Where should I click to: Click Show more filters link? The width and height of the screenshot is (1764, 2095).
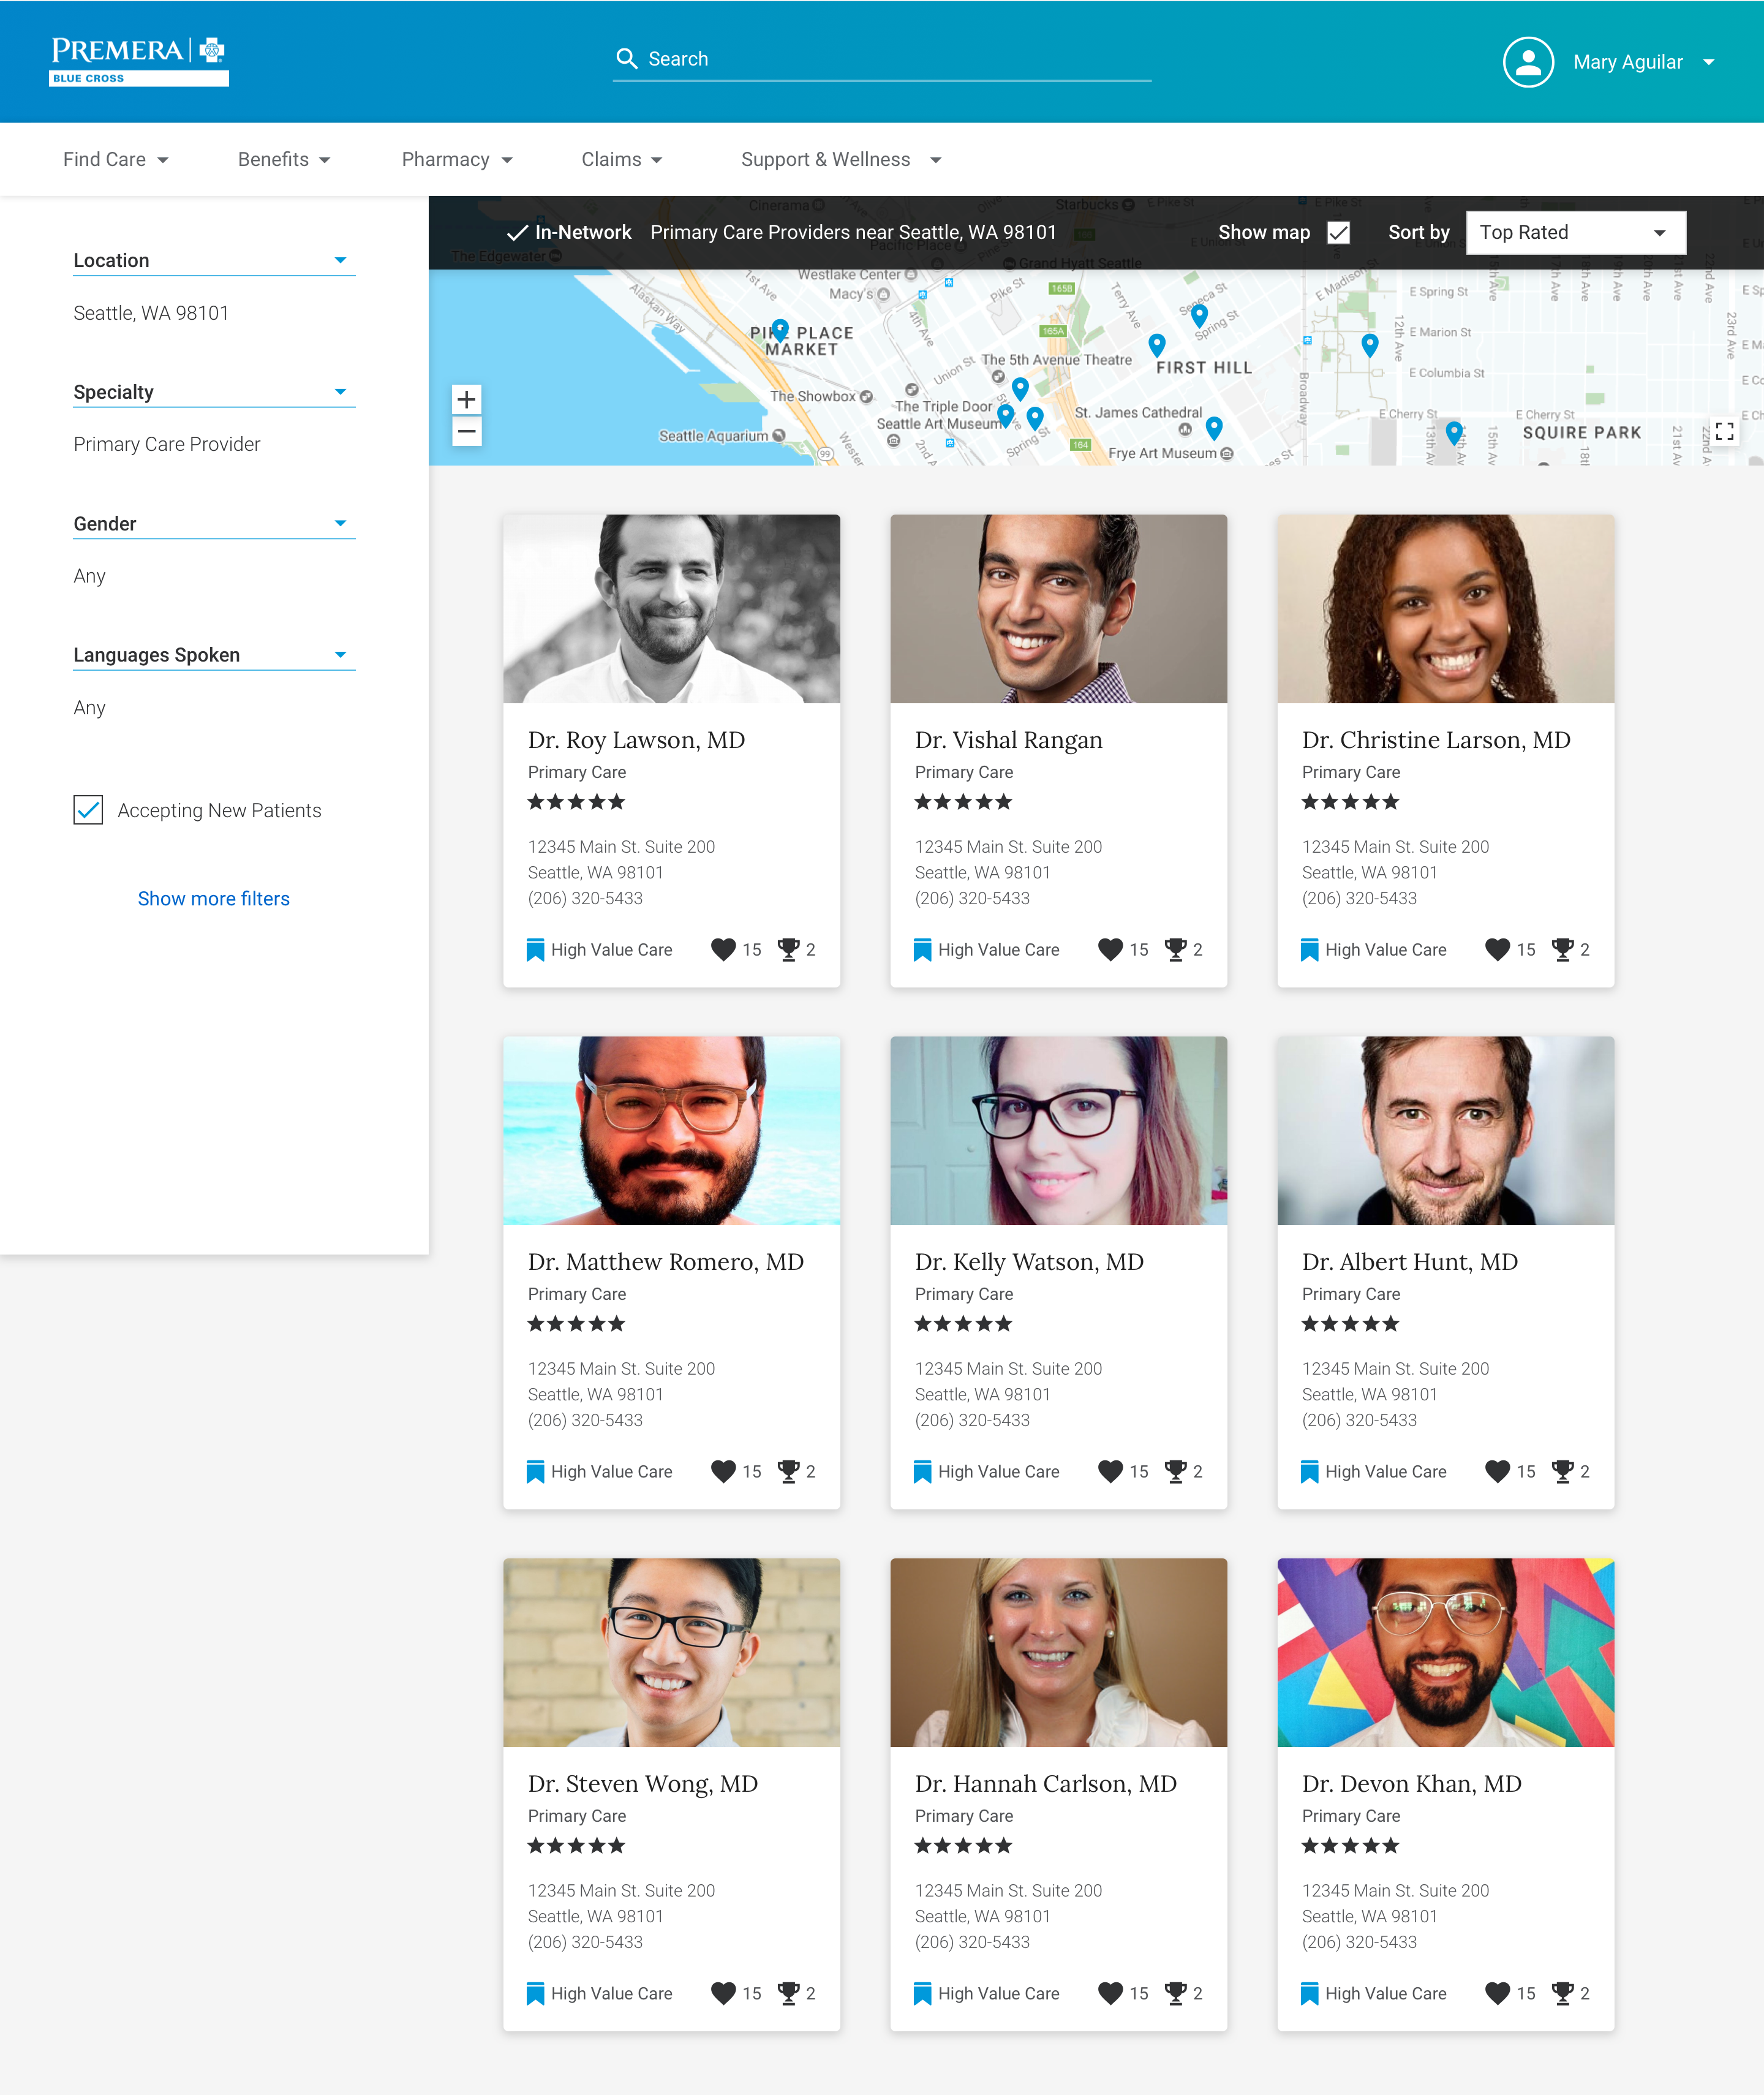214,898
